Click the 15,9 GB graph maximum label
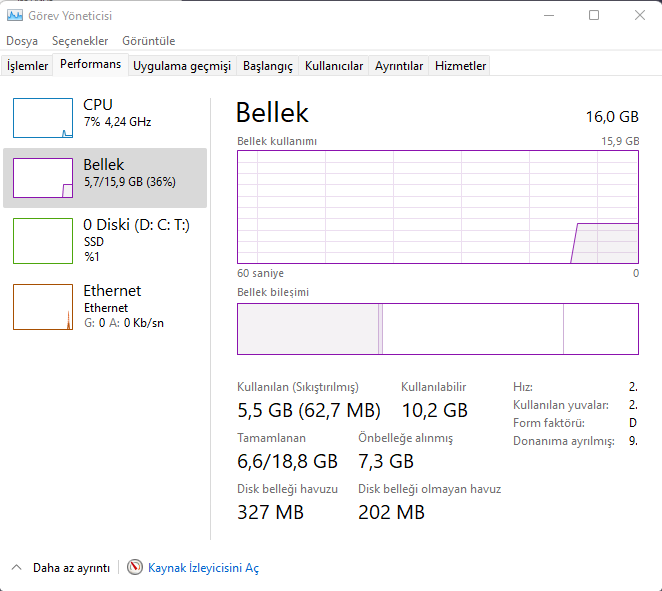Screen dimensions: 662x591 (620, 141)
